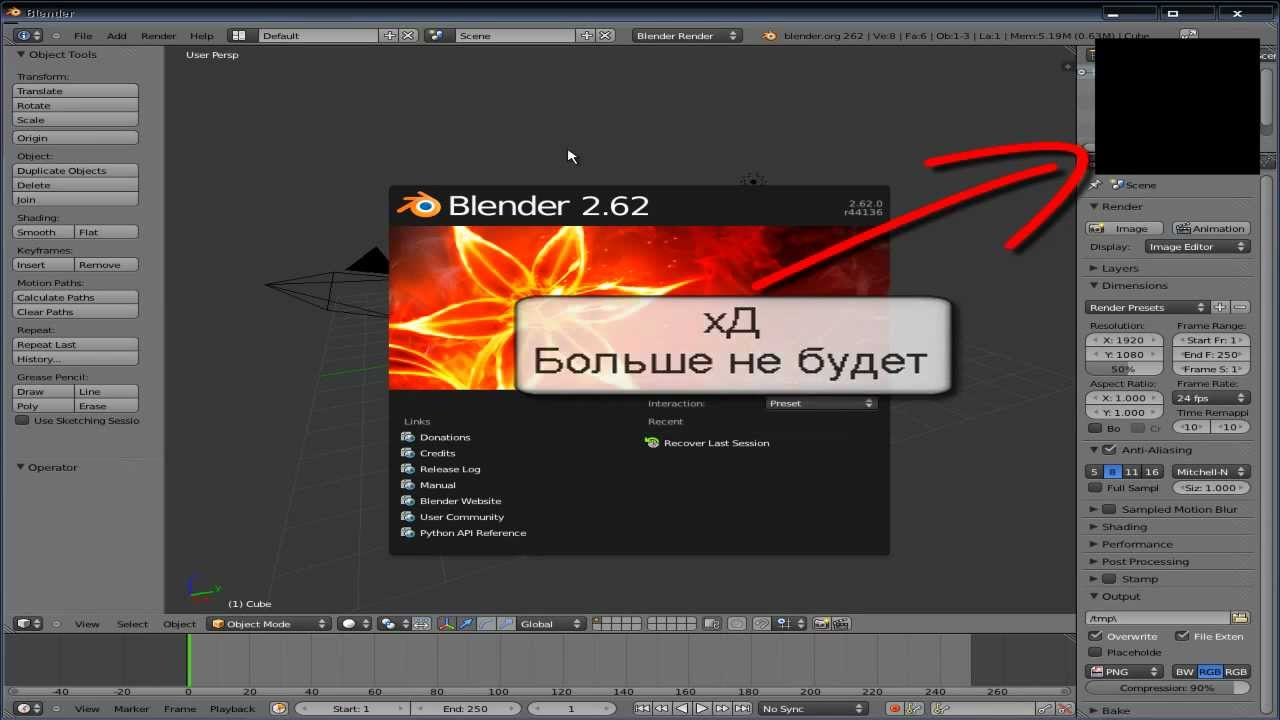This screenshot has width=1280, height=720.
Task: Open the Render menu in top bar
Action: (x=158, y=36)
